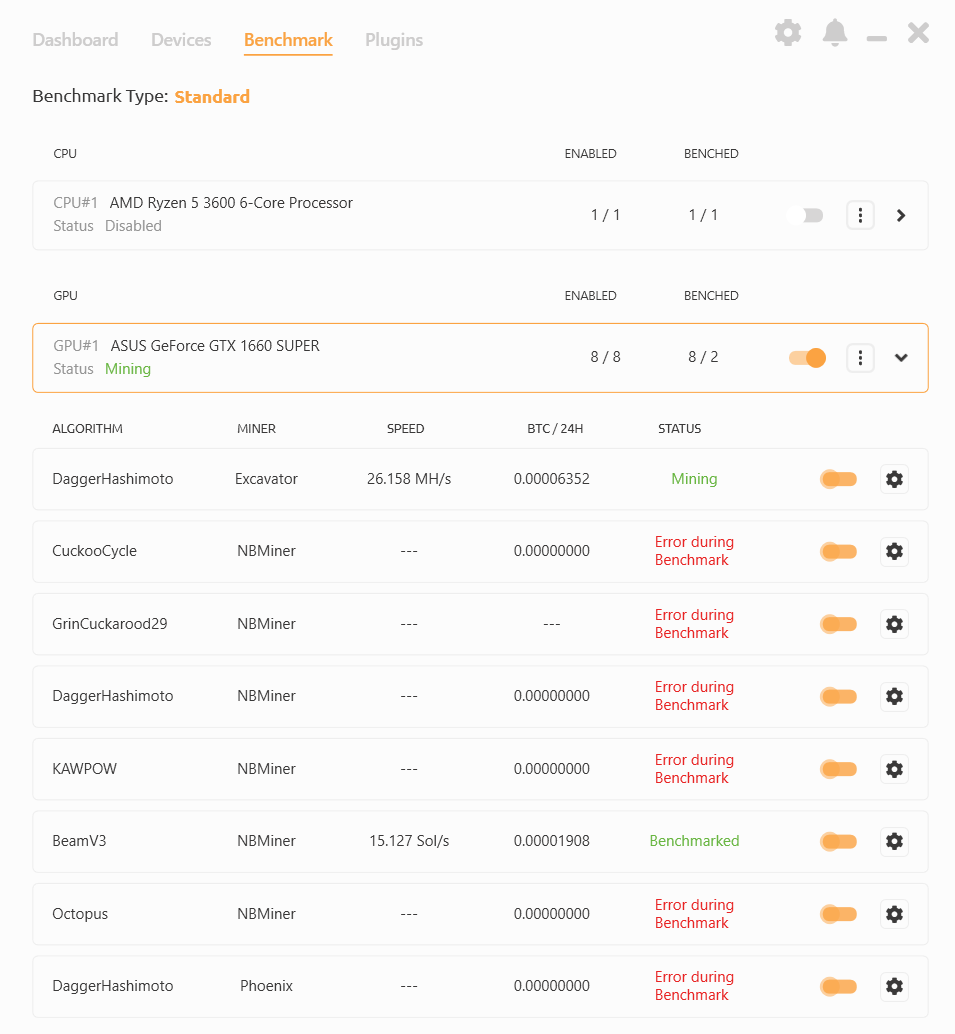Minimize the miner window
955x1034 pixels.
[877, 38]
